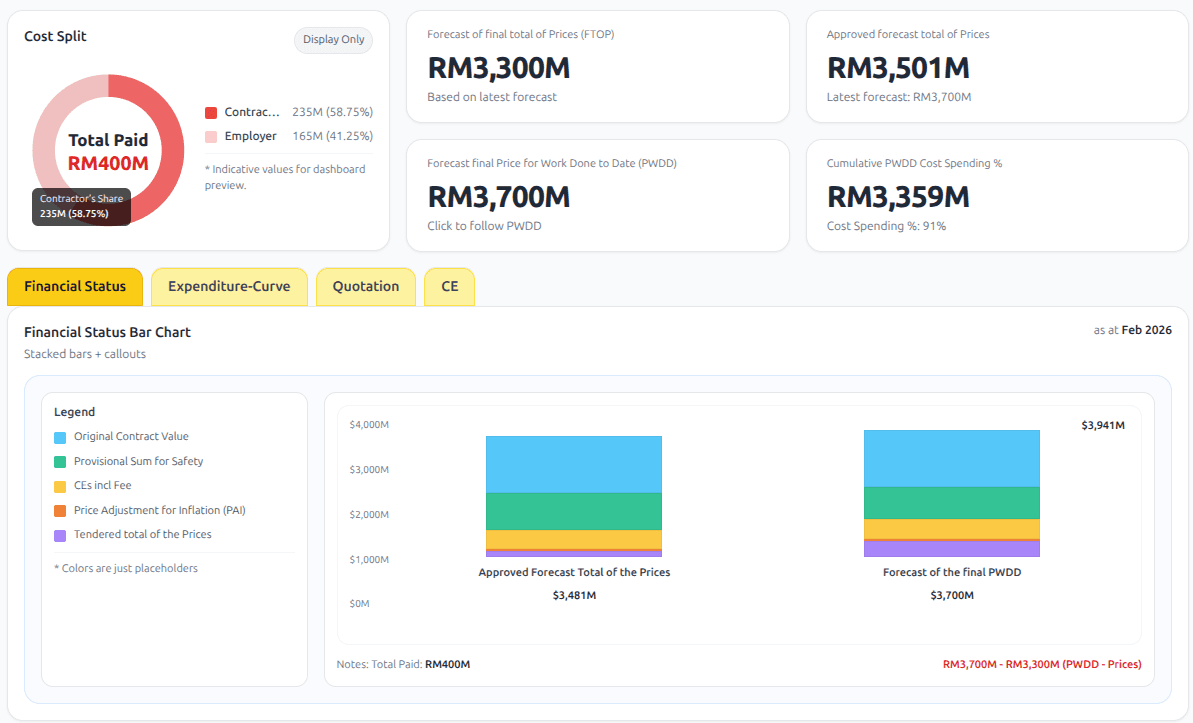The height and width of the screenshot is (723, 1193).
Task: Click the 'Colors are just placeholders' note
Action: [x=126, y=569]
